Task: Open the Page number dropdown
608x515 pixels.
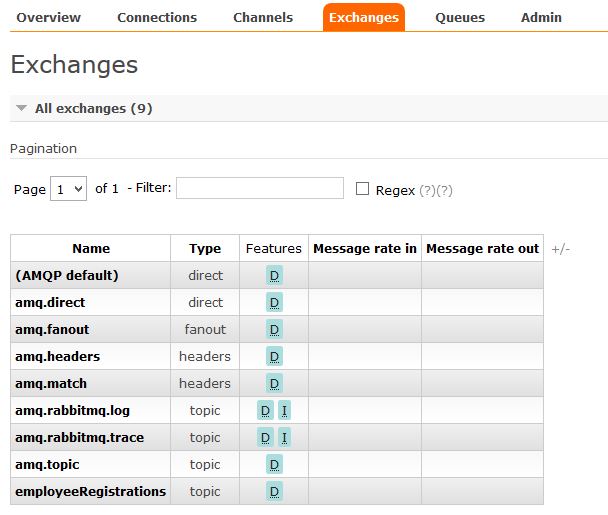Action: coord(68,189)
